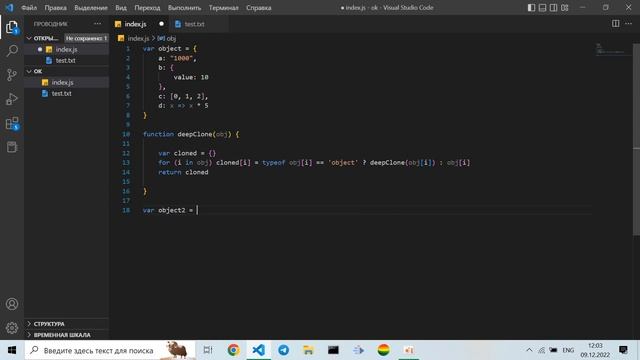Click the index.js breadcrumb

coord(138,38)
